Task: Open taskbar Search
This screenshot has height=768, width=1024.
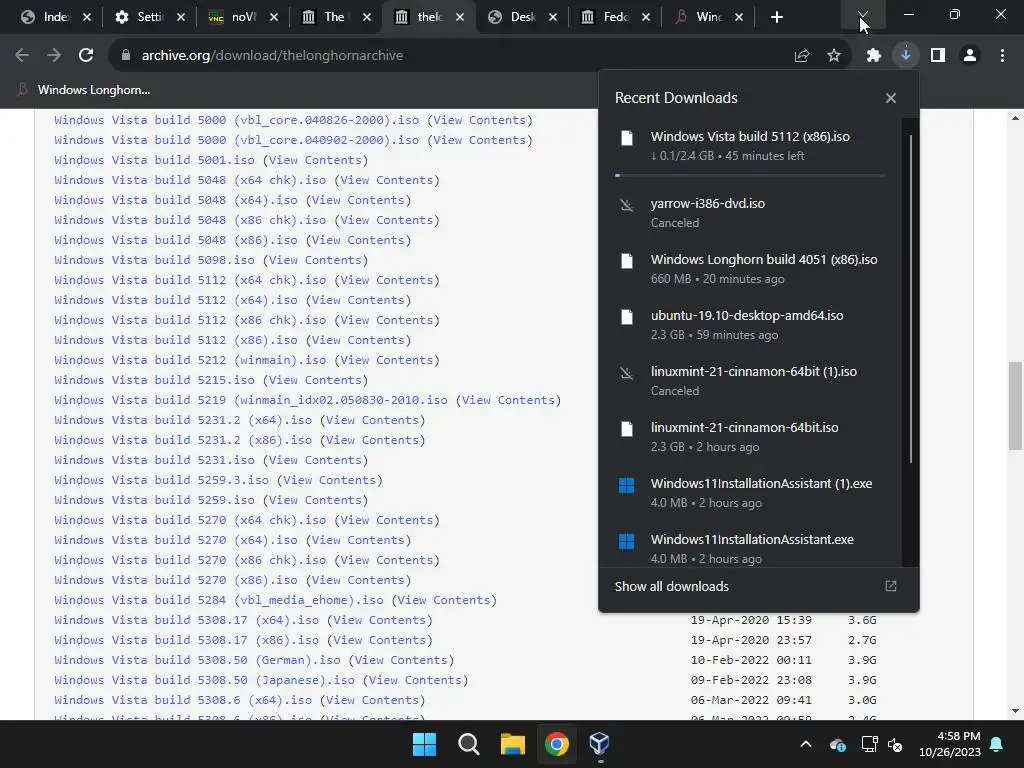Action: coord(468,744)
